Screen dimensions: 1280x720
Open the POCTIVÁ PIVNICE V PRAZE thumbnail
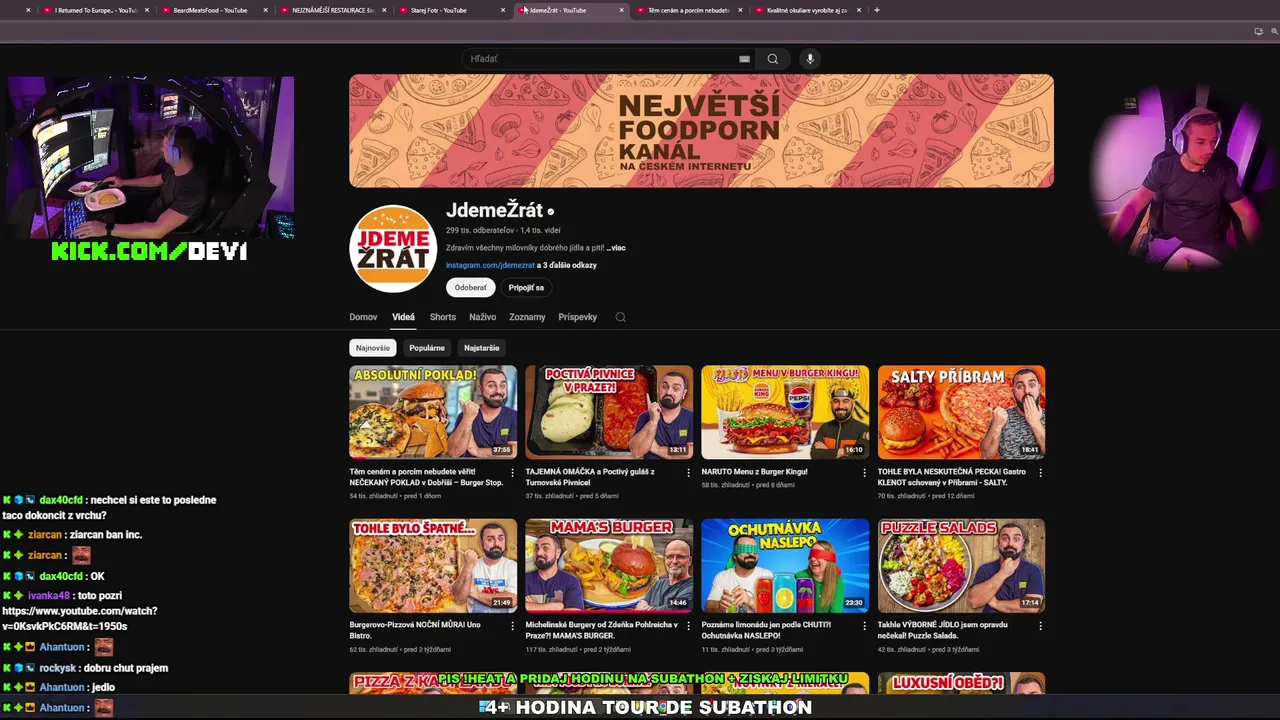(609, 412)
